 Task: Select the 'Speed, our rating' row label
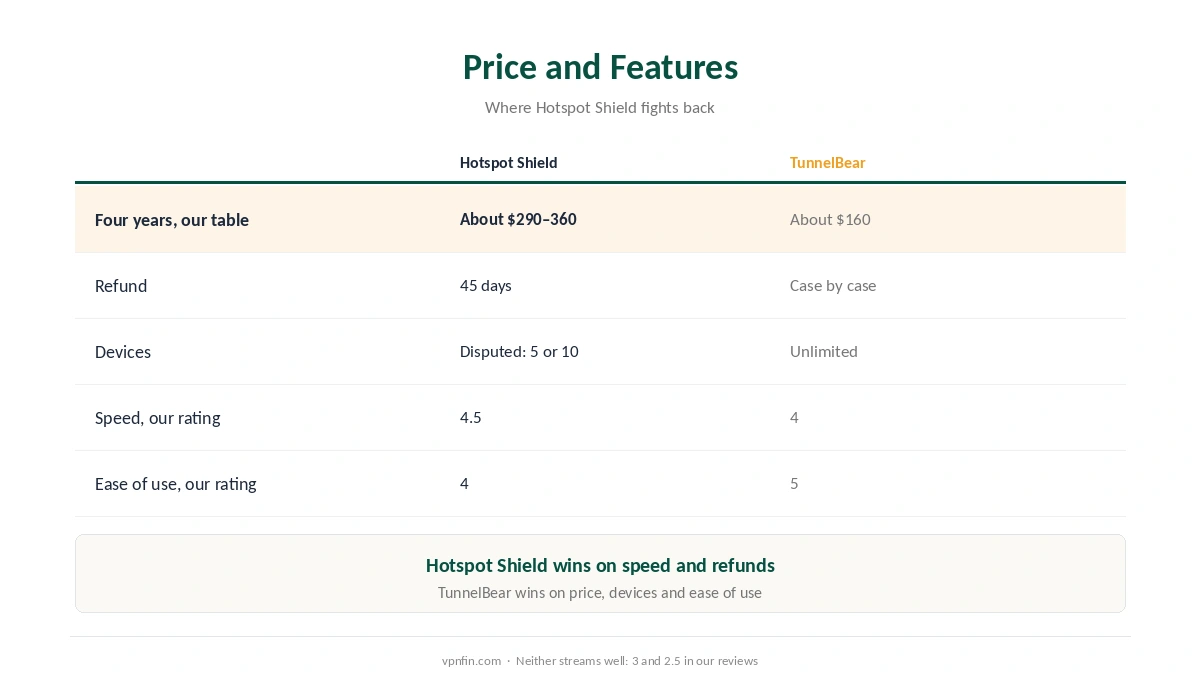(x=158, y=418)
